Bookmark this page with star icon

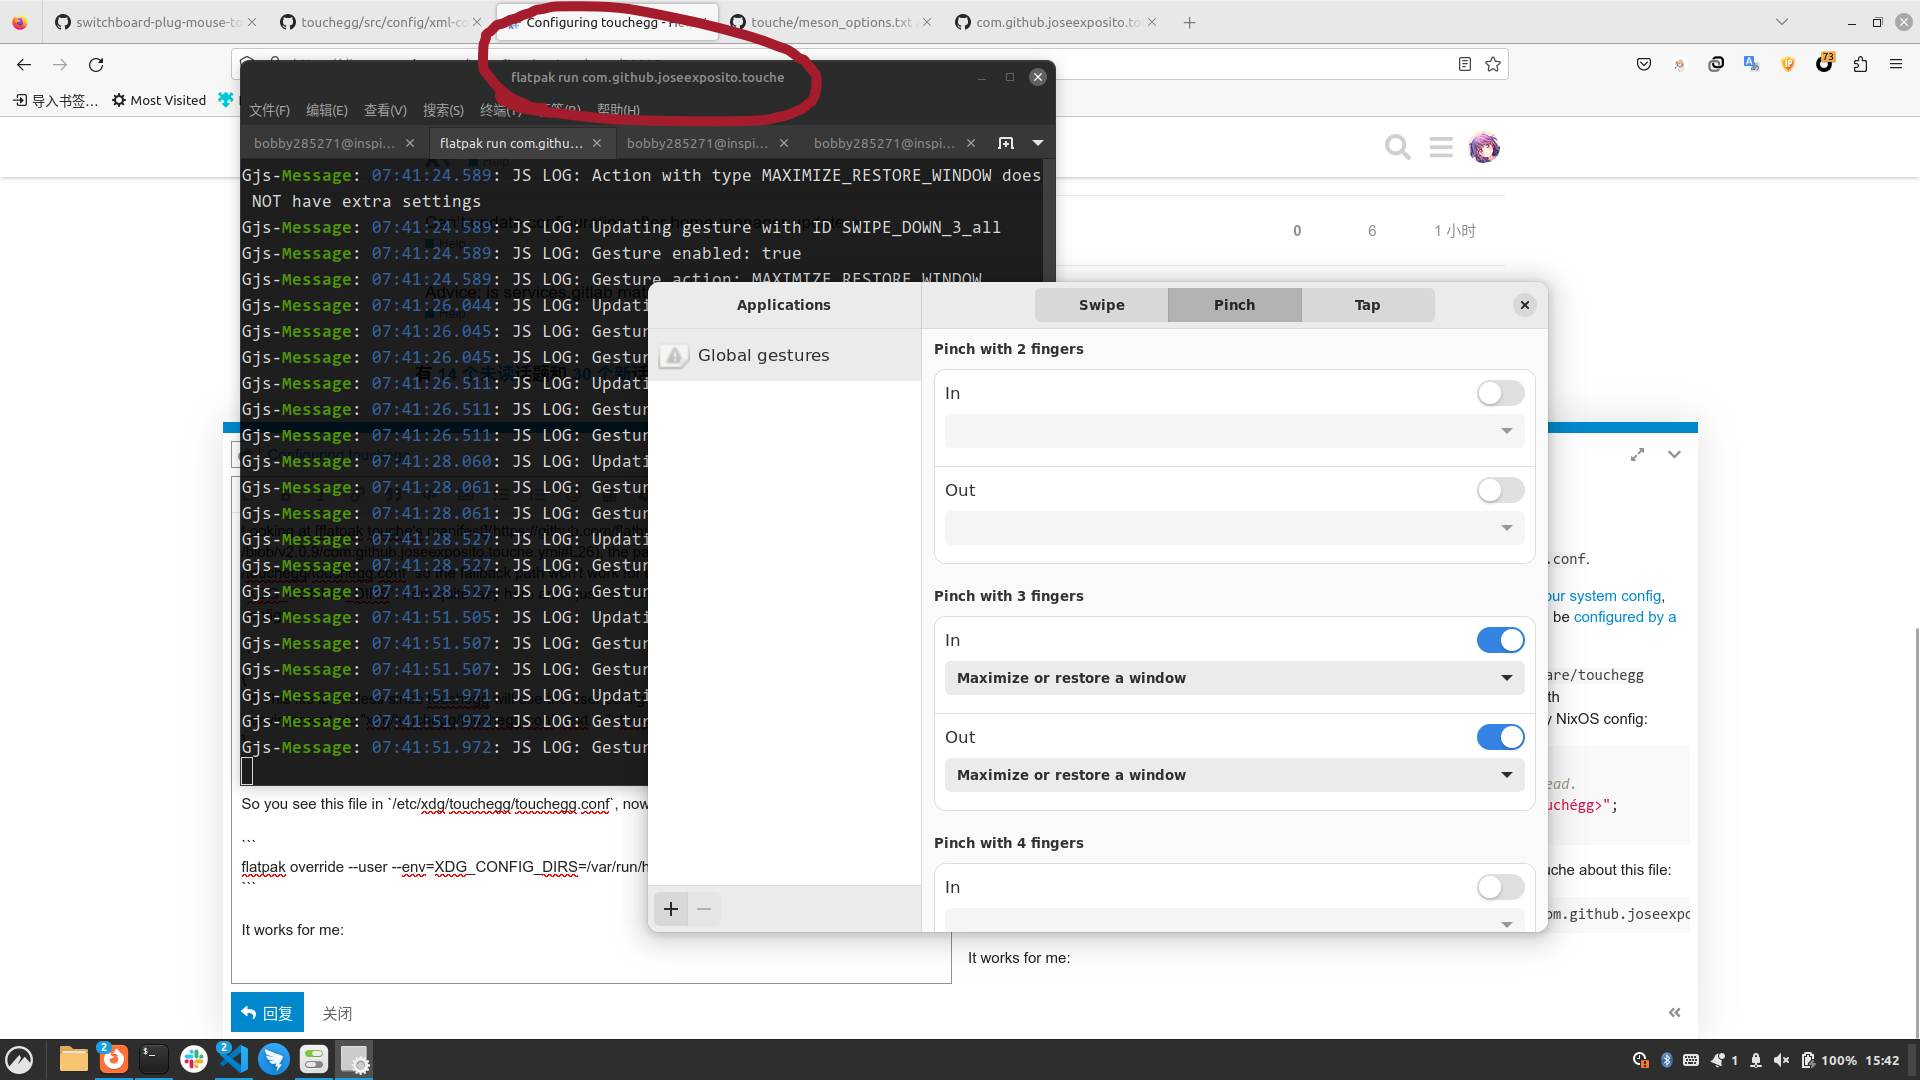coord(1492,64)
